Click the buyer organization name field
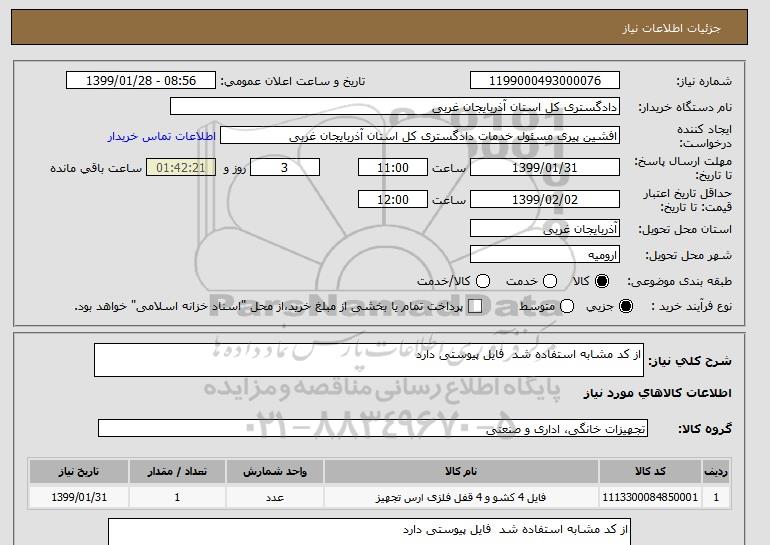Viewport: 770px width, 545px height. pos(395,107)
